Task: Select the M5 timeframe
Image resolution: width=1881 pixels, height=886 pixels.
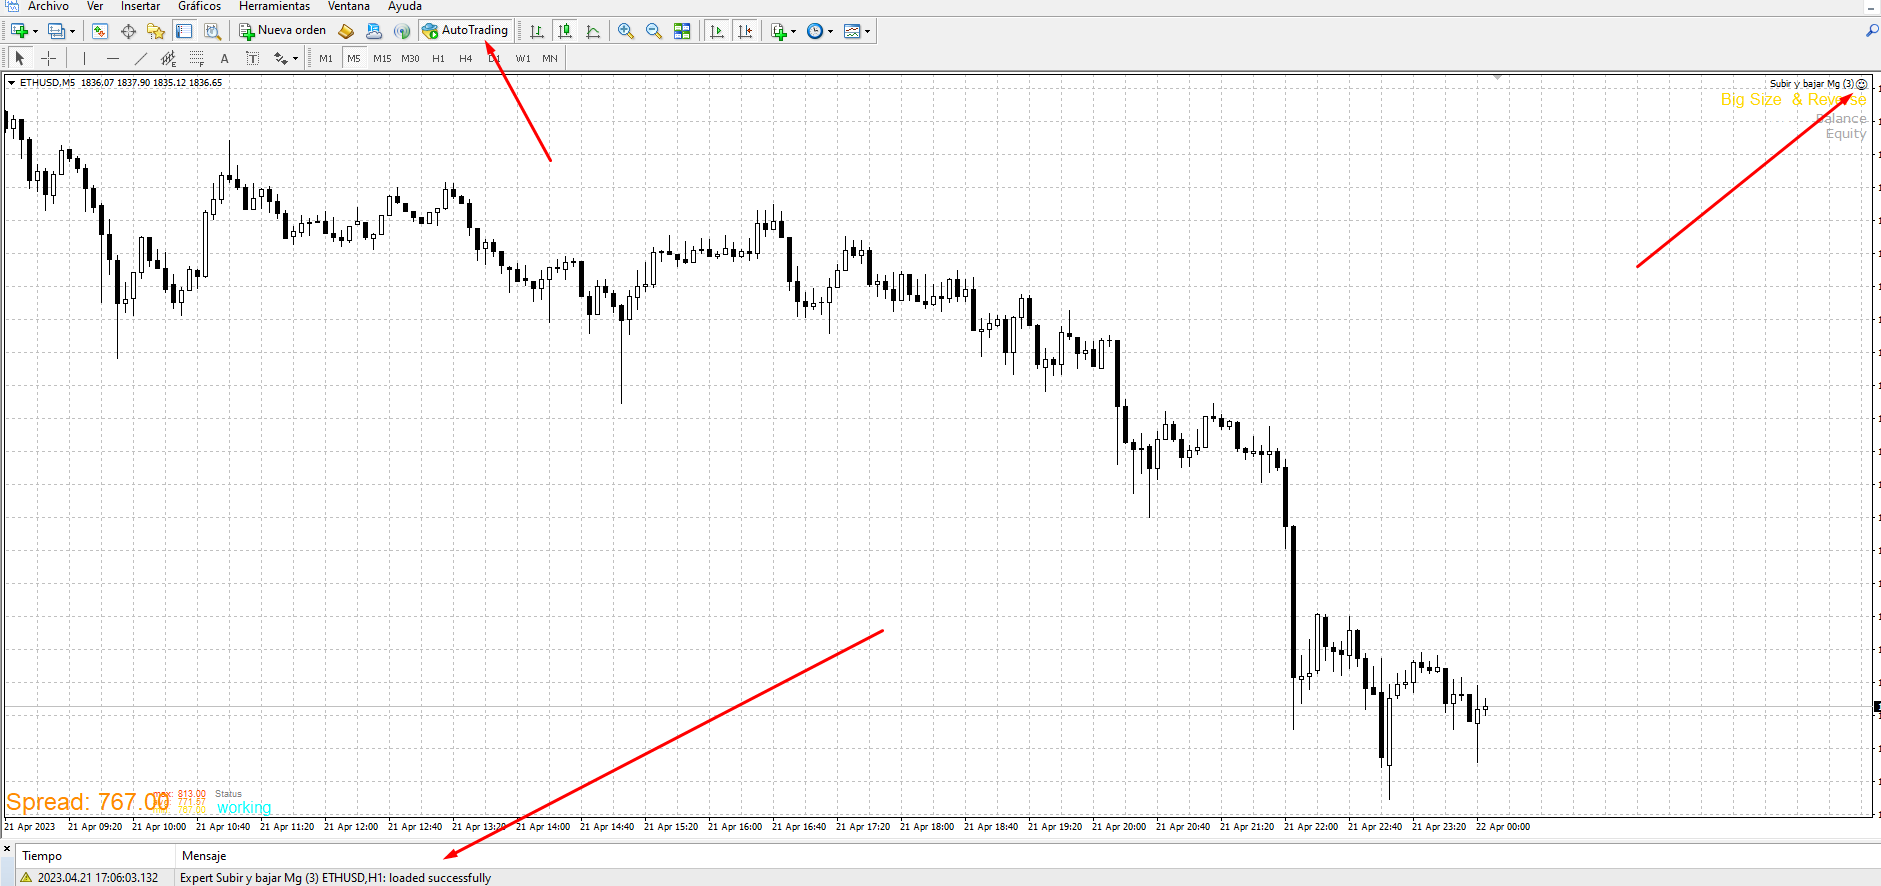Action: pyautogui.click(x=354, y=58)
